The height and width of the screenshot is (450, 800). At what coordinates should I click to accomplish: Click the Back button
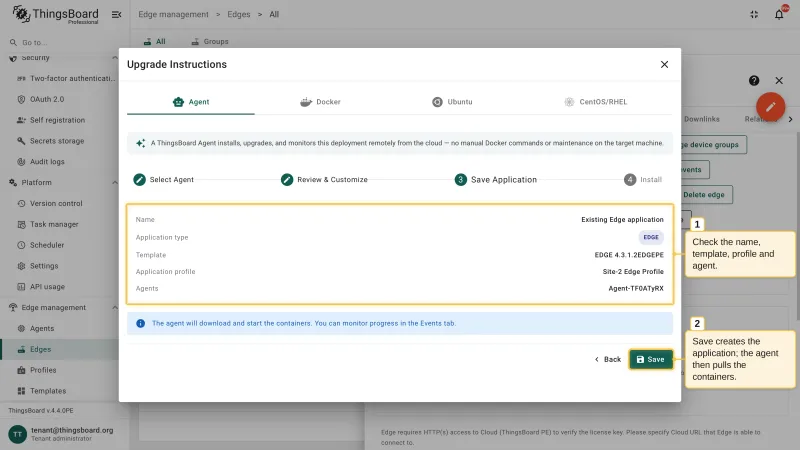point(608,359)
